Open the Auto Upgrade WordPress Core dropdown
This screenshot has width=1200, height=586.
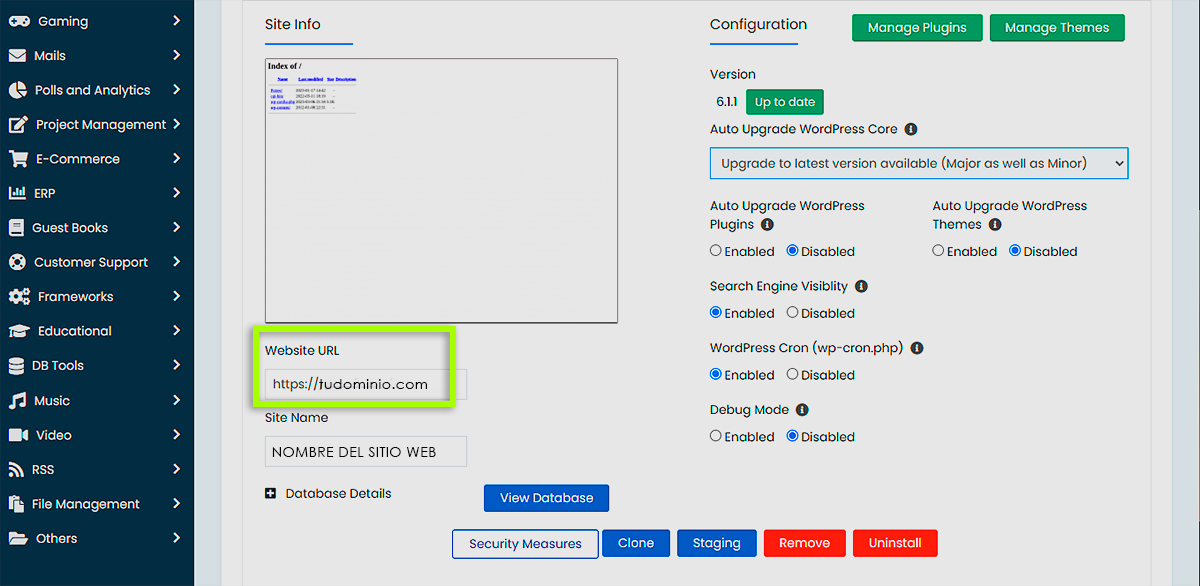(x=918, y=163)
